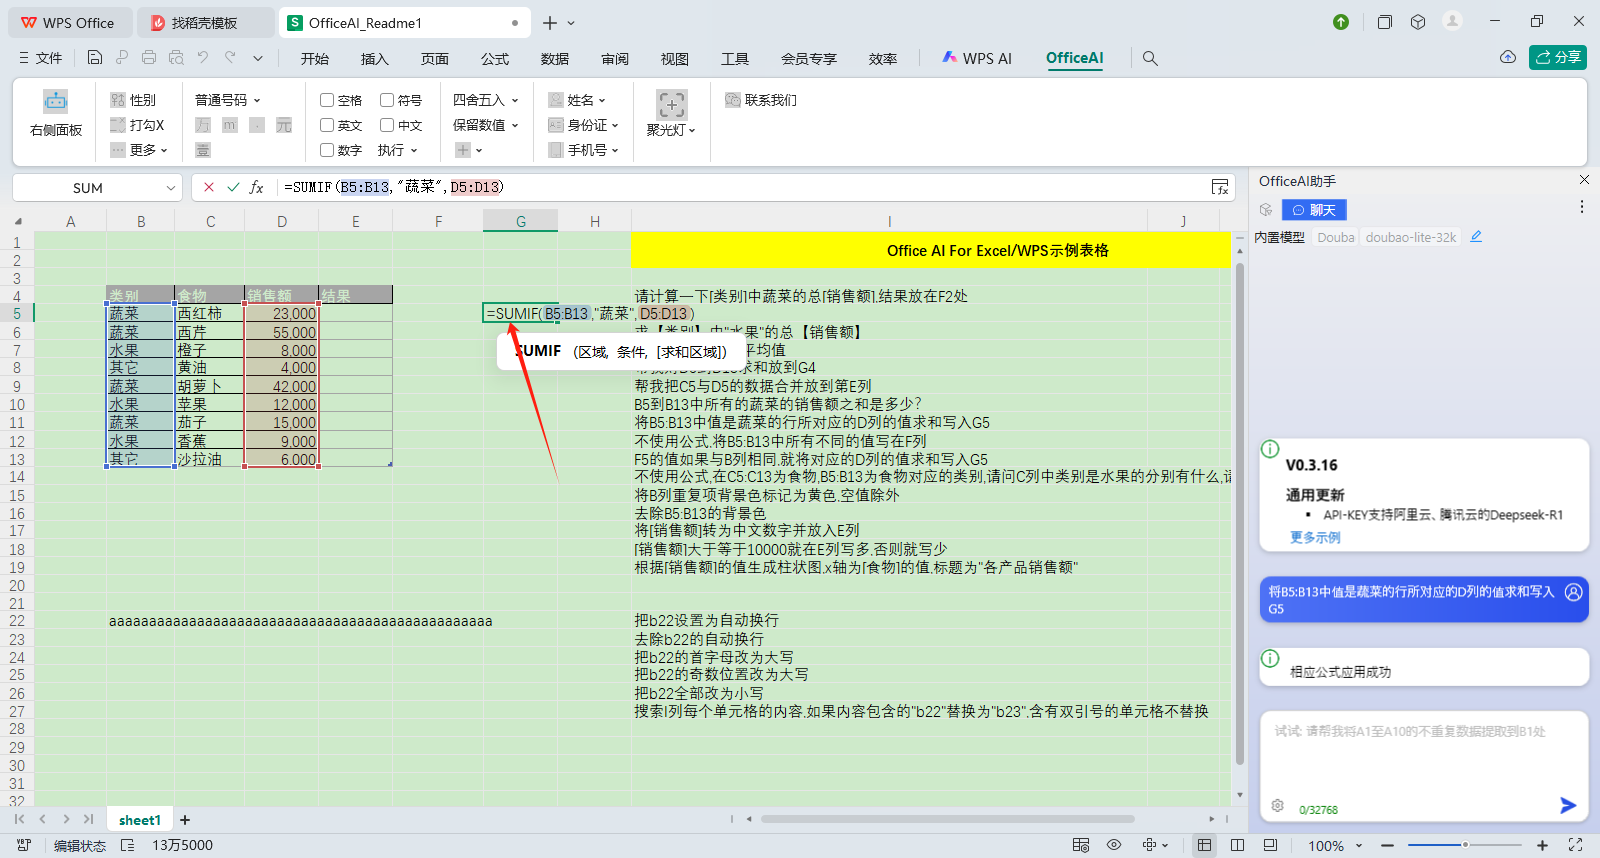
Task: Click the yellow Office AI title cell
Action: (931, 250)
